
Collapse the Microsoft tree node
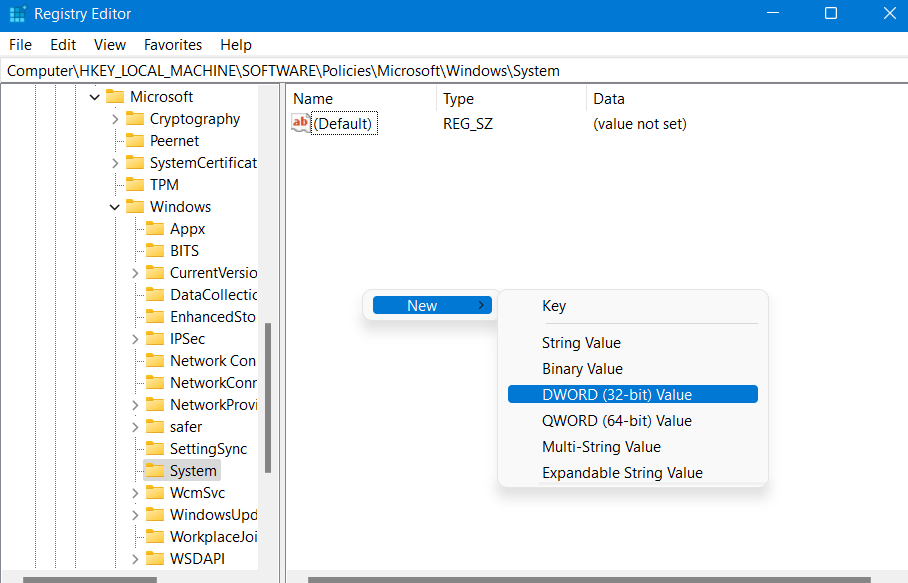[95, 97]
